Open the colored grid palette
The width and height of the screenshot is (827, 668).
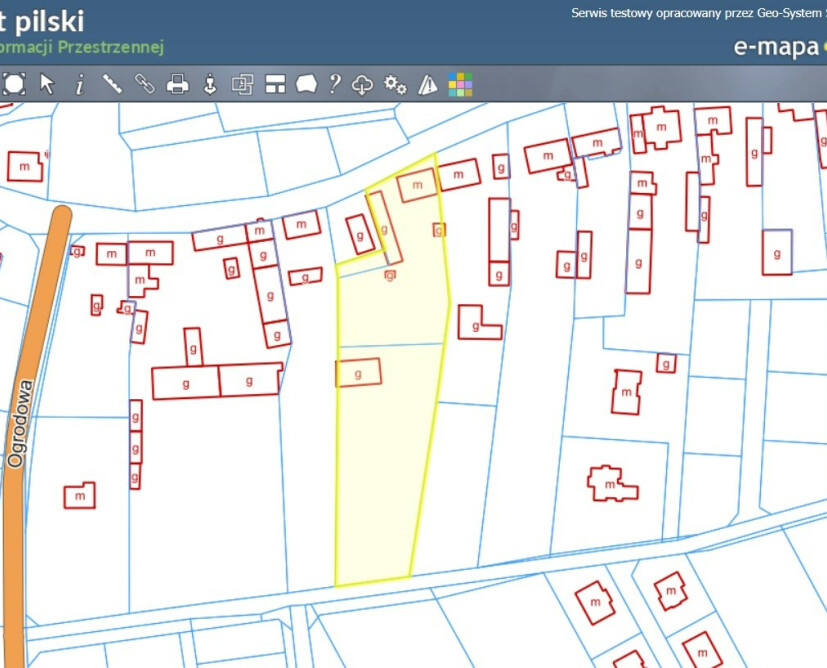pyautogui.click(x=460, y=84)
